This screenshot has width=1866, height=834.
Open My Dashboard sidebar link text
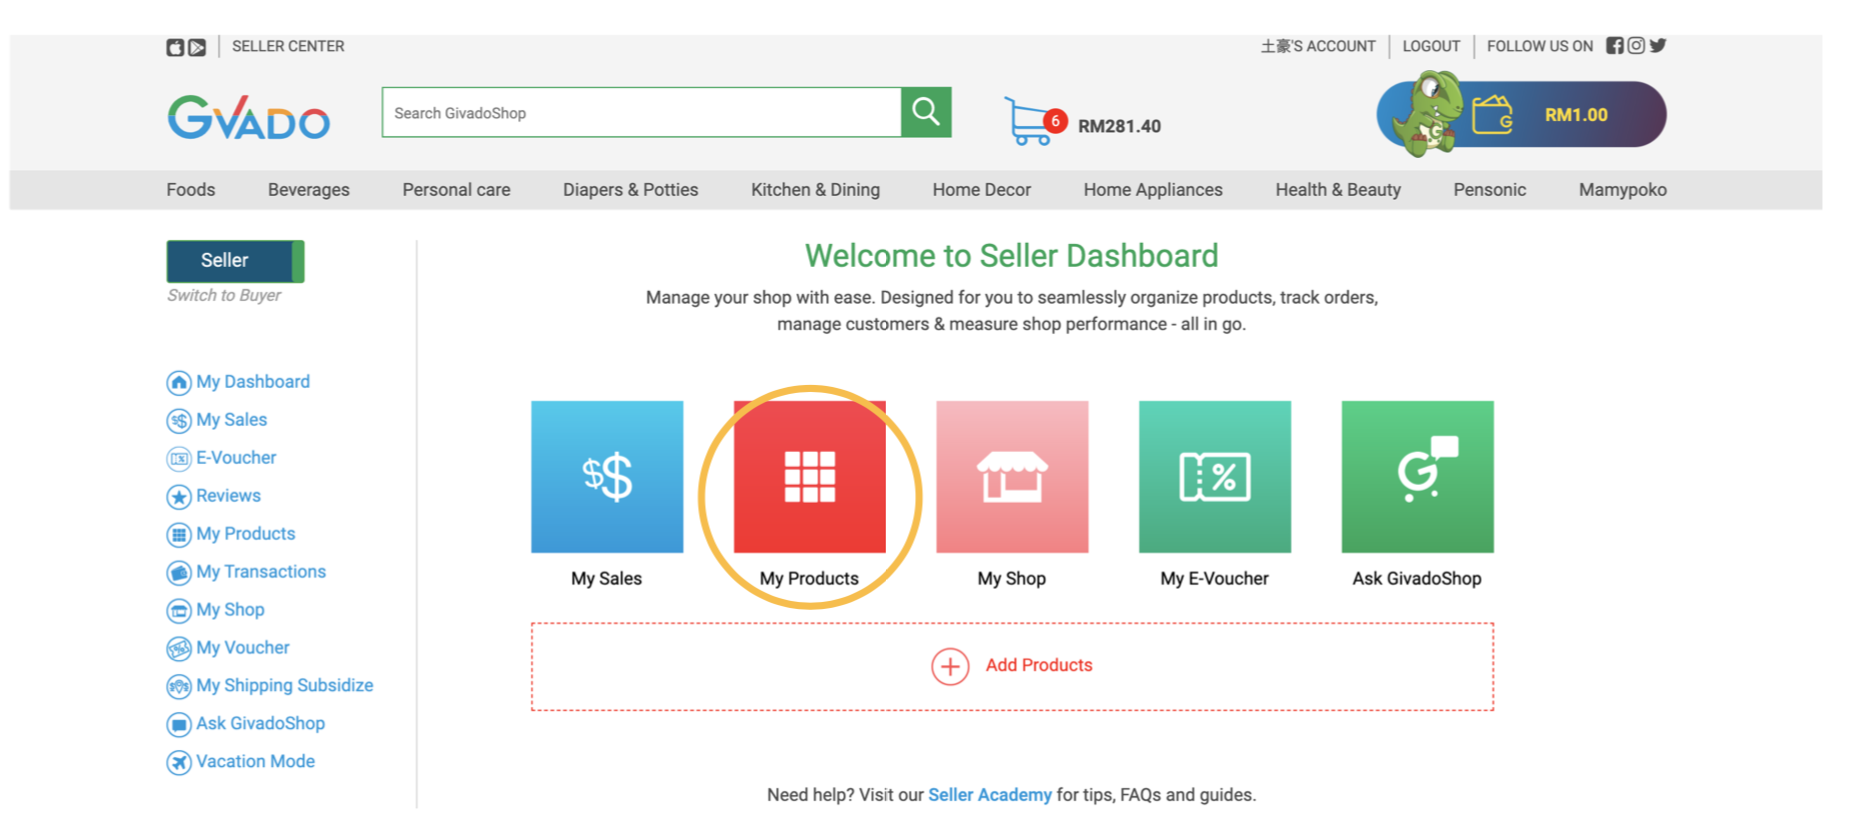pyautogui.click(x=253, y=382)
